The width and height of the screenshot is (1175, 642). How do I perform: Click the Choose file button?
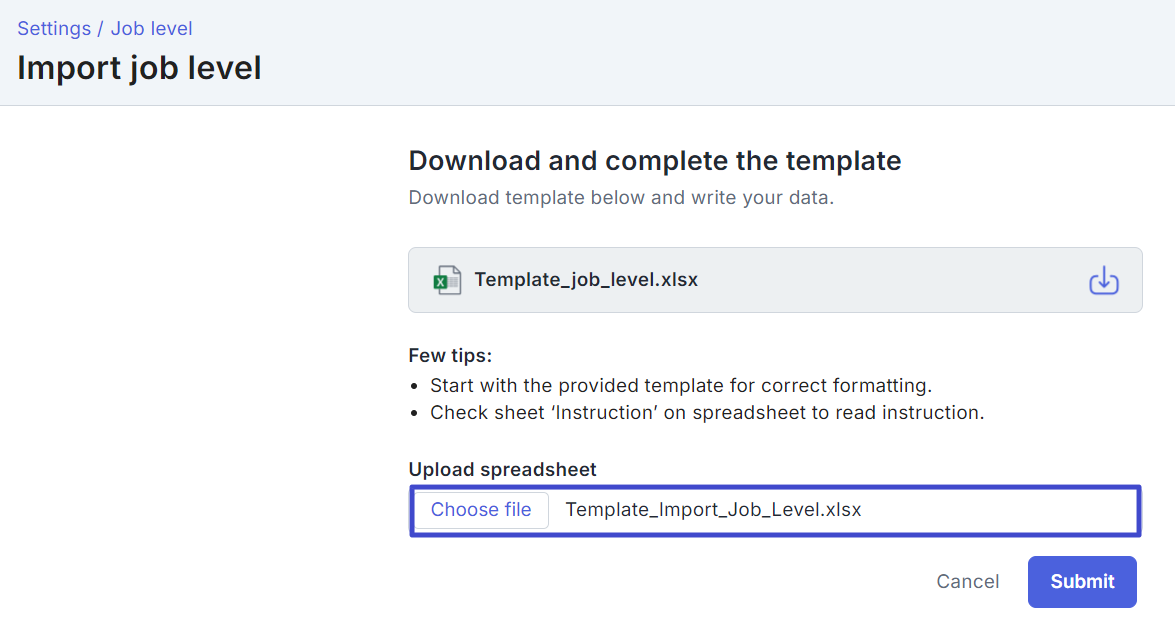tap(481, 510)
